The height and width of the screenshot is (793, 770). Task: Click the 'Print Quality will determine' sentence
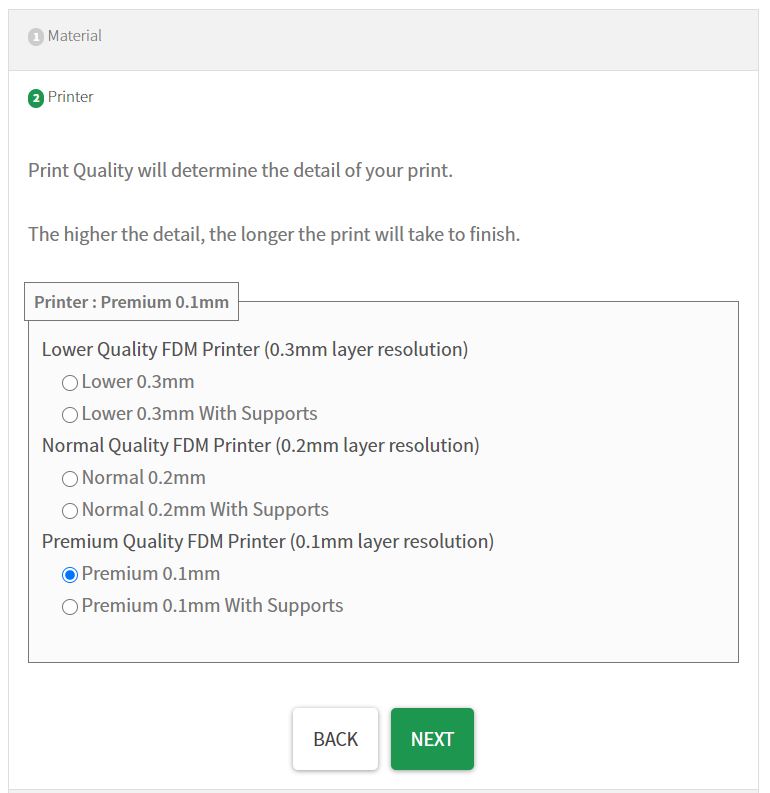240,170
